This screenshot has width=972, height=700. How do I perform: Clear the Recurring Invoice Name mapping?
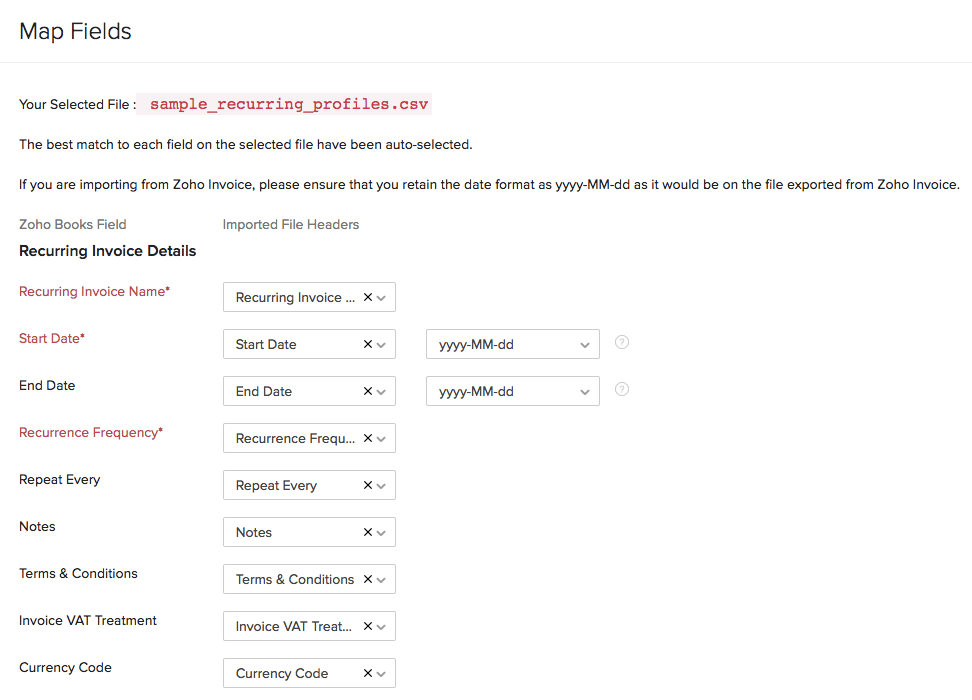point(367,297)
